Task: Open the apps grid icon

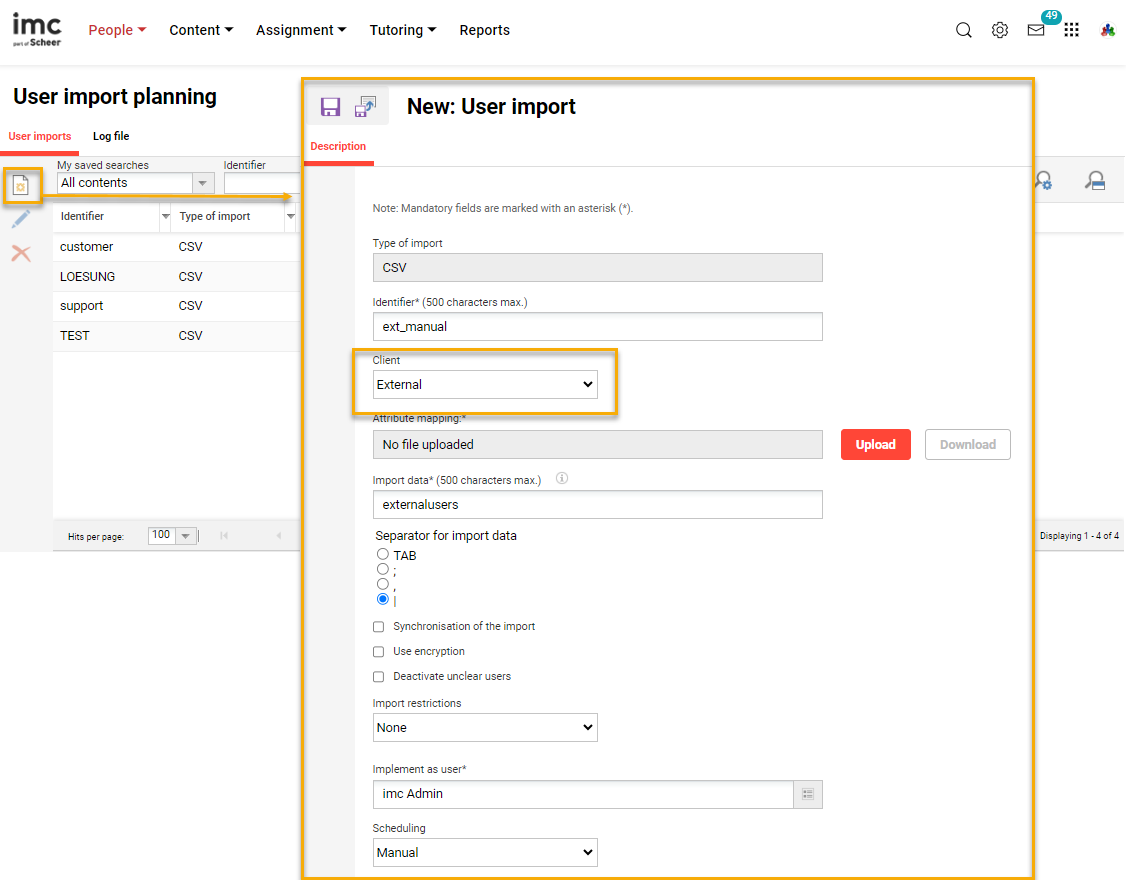Action: coord(1071,30)
